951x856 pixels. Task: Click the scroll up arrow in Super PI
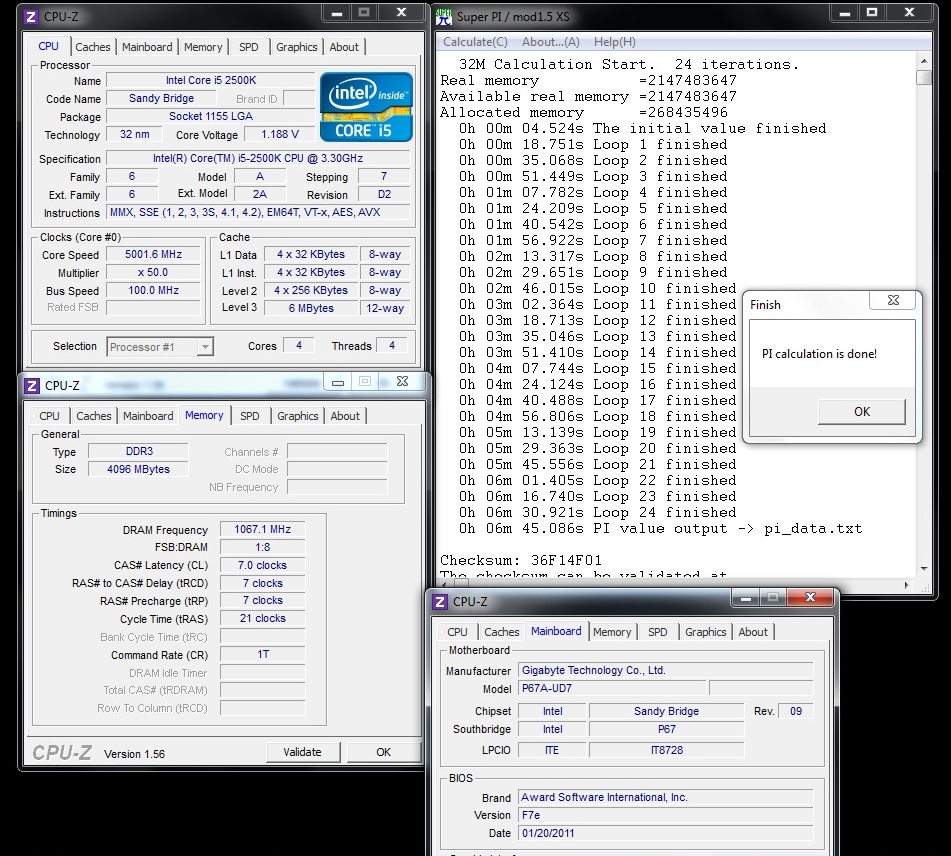924,61
